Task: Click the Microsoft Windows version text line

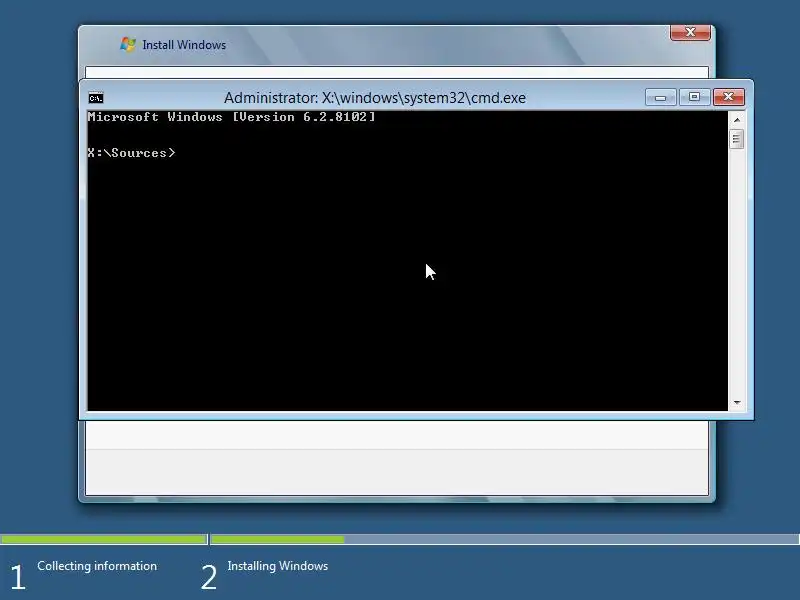Action: click(232, 117)
